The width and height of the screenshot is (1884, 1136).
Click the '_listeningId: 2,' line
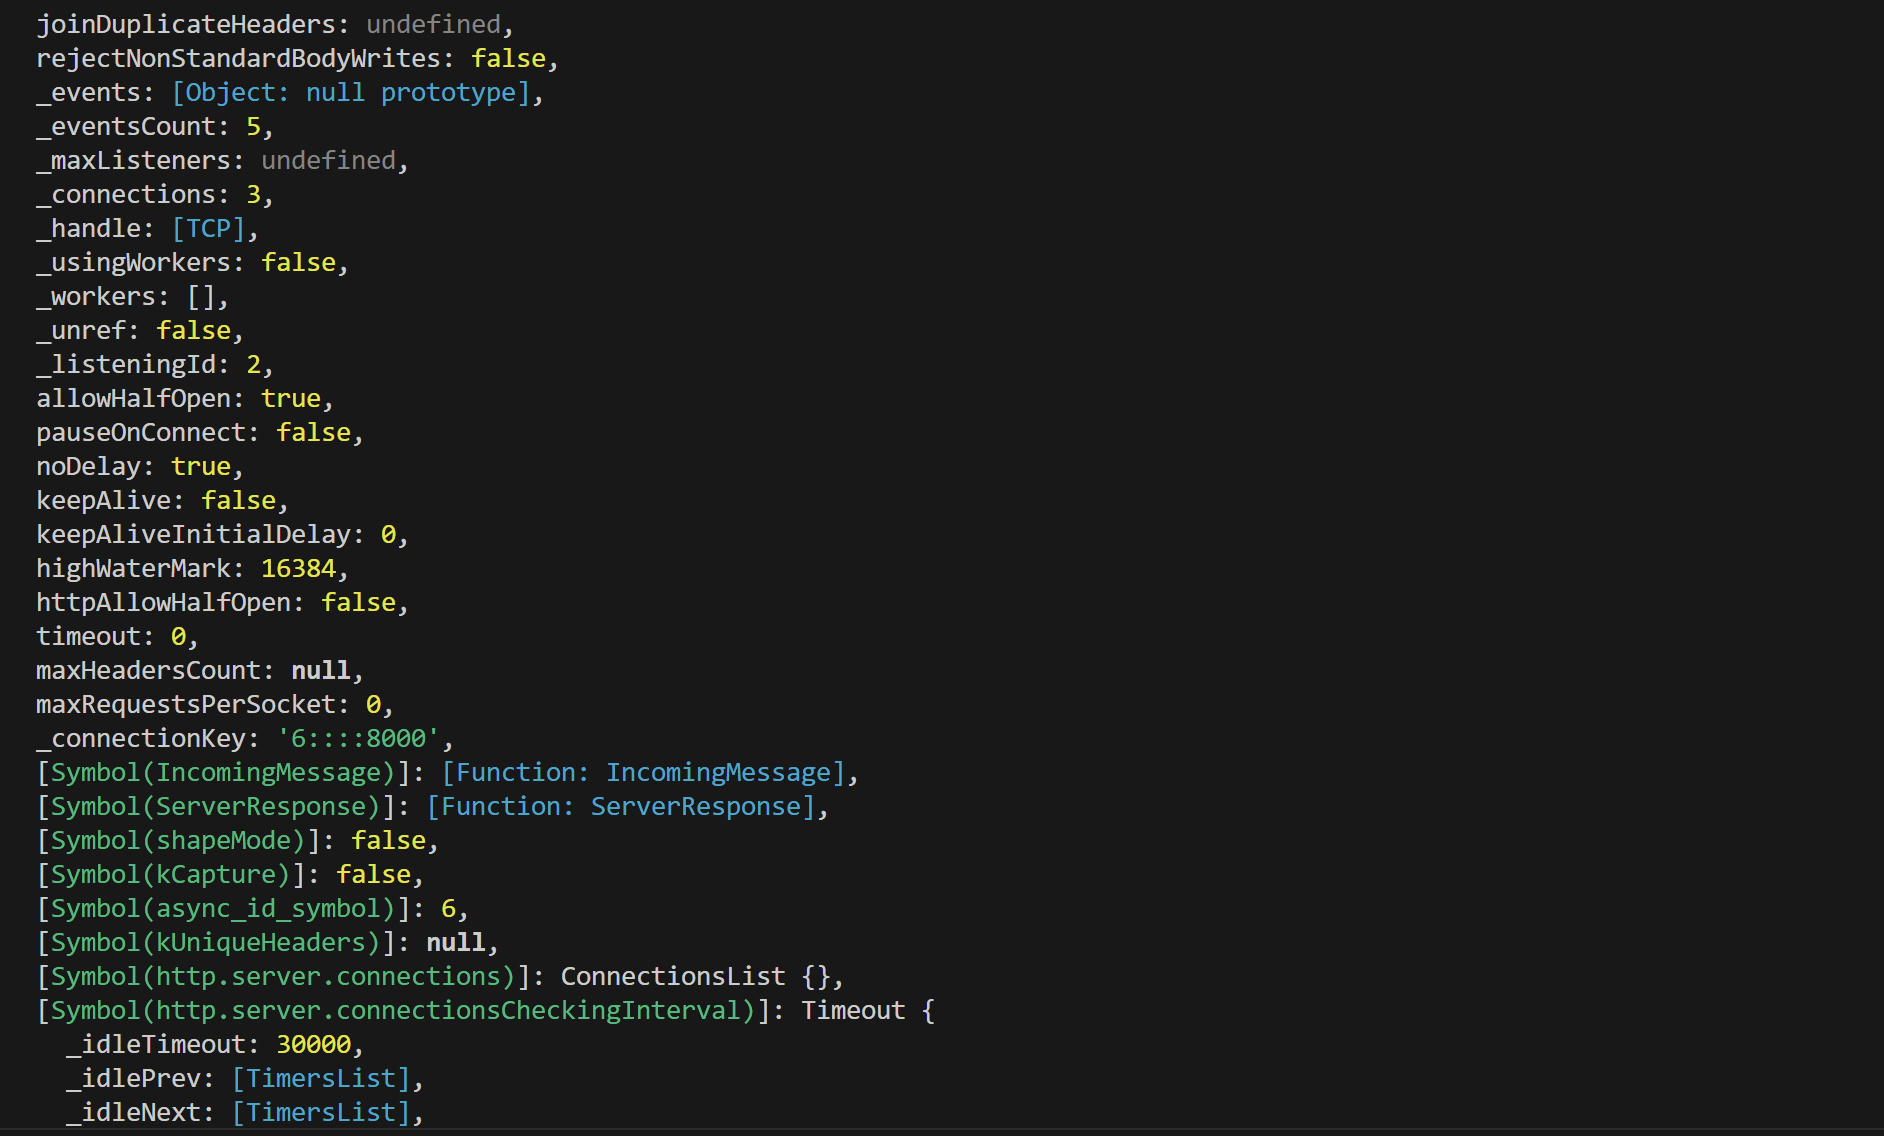(x=155, y=365)
